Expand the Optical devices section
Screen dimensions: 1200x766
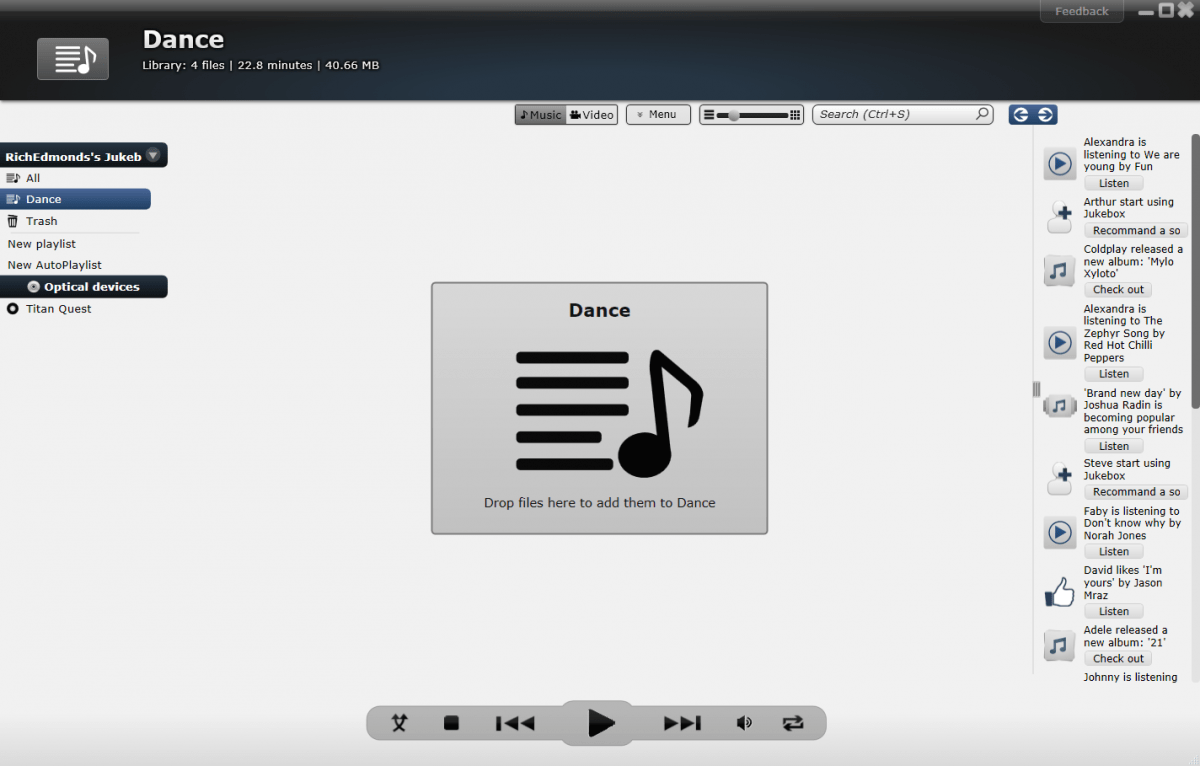84,286
